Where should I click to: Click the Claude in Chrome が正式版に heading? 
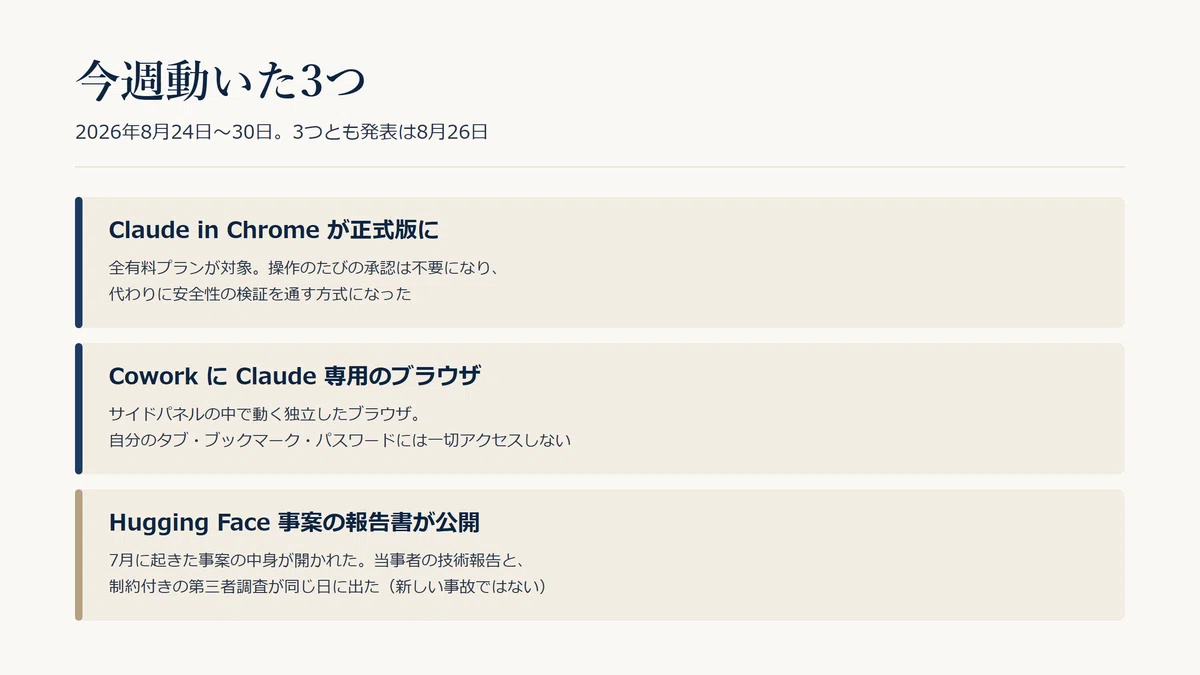click(x=274, y=230)
